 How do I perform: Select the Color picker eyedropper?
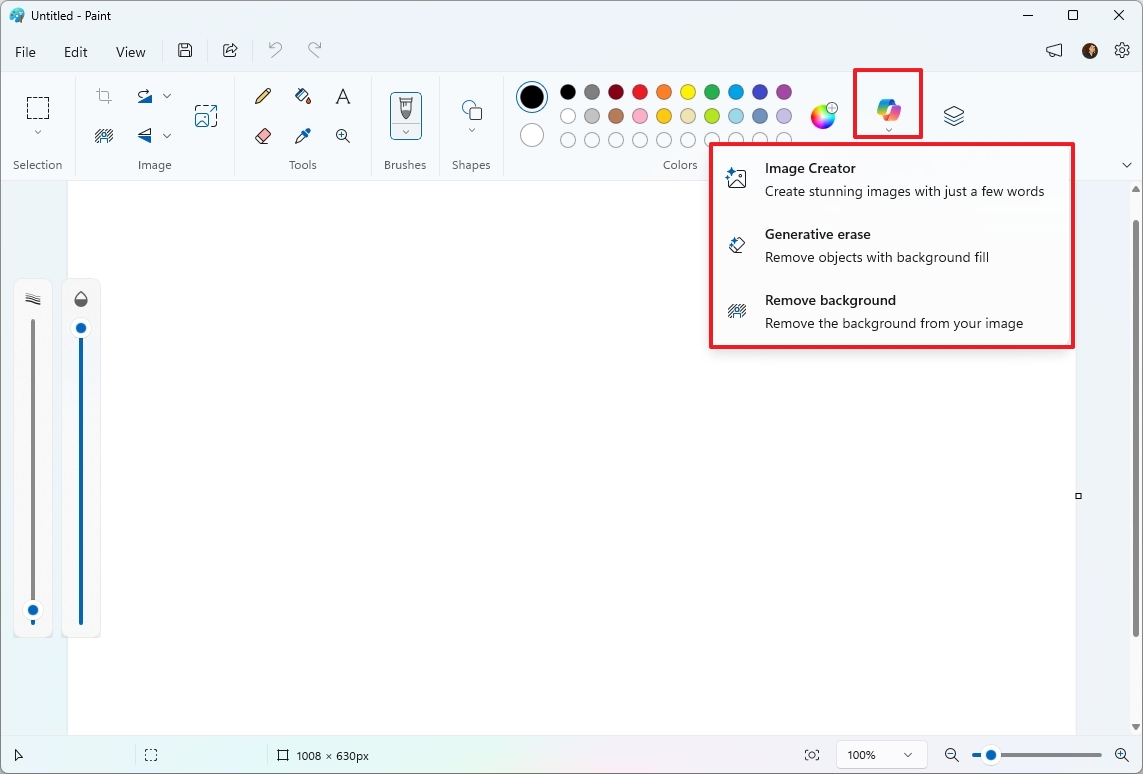pos(303,136)
